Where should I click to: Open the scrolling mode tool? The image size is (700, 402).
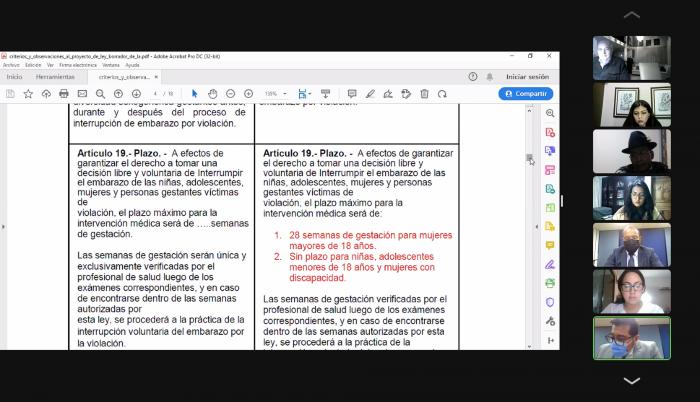pos(325,94)
